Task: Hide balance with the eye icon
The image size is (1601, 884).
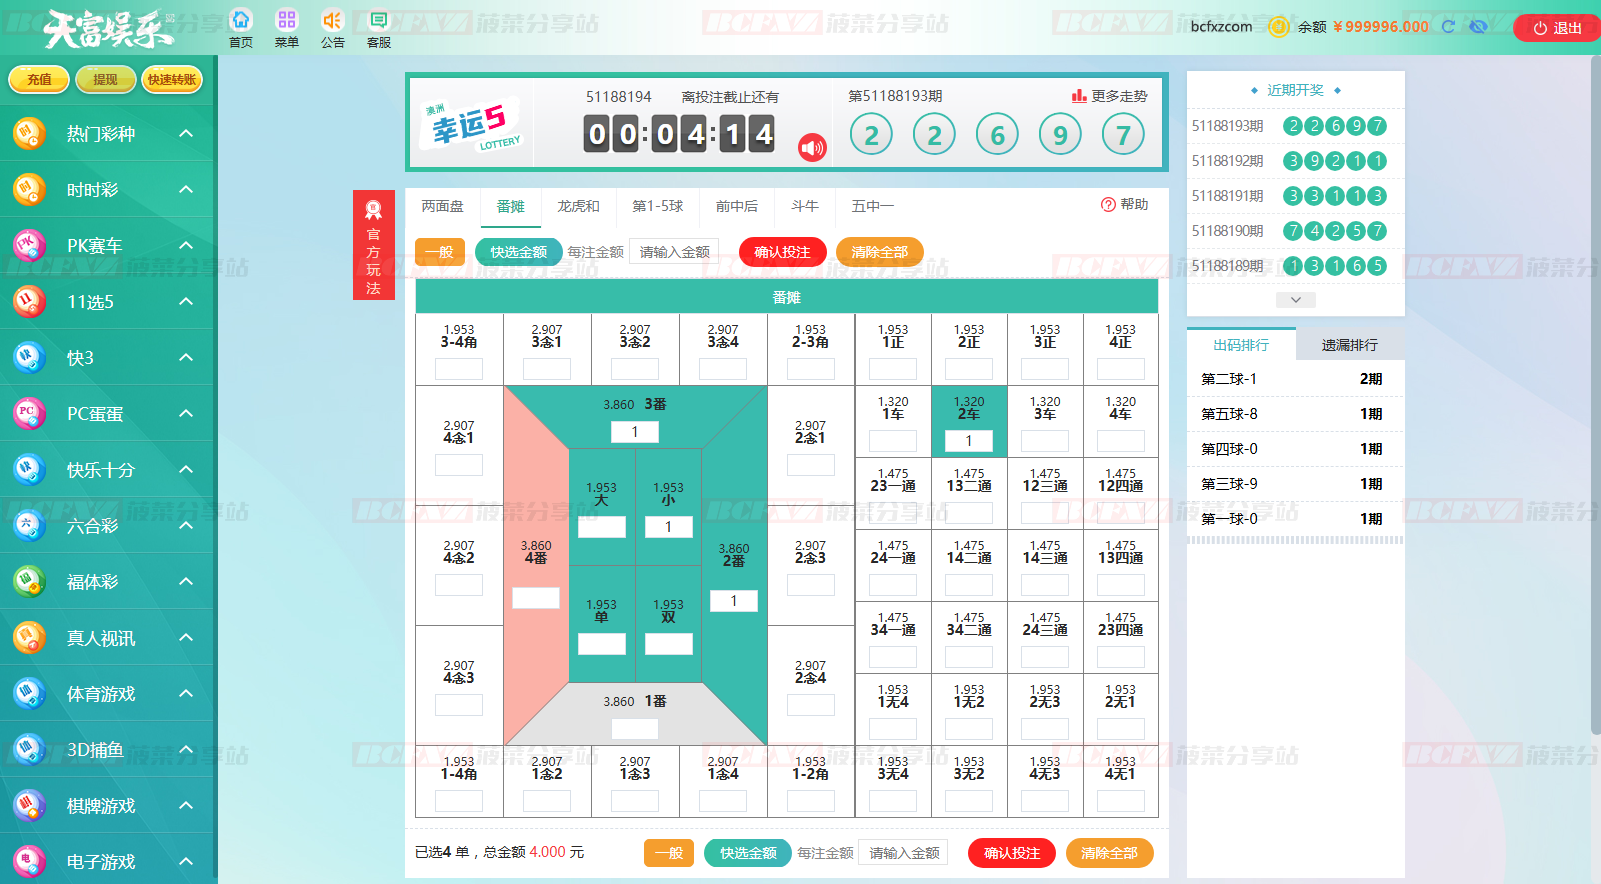Action: (1479, 27)
